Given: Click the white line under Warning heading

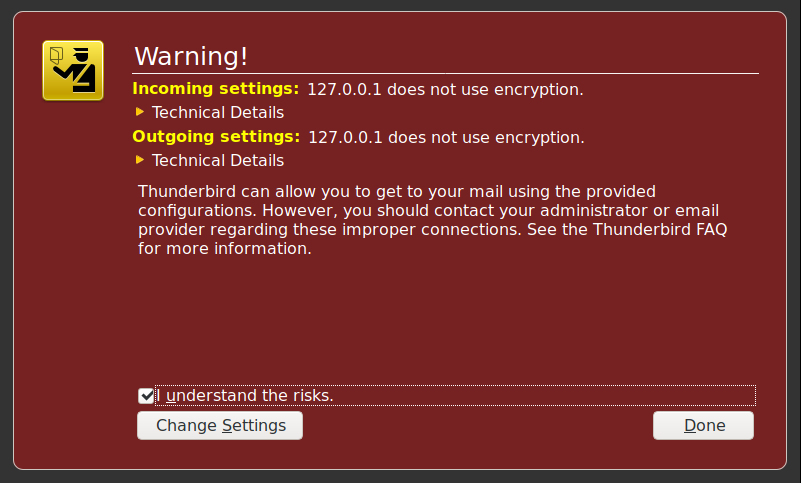Looking at the screenshot, I should [445, 74].
